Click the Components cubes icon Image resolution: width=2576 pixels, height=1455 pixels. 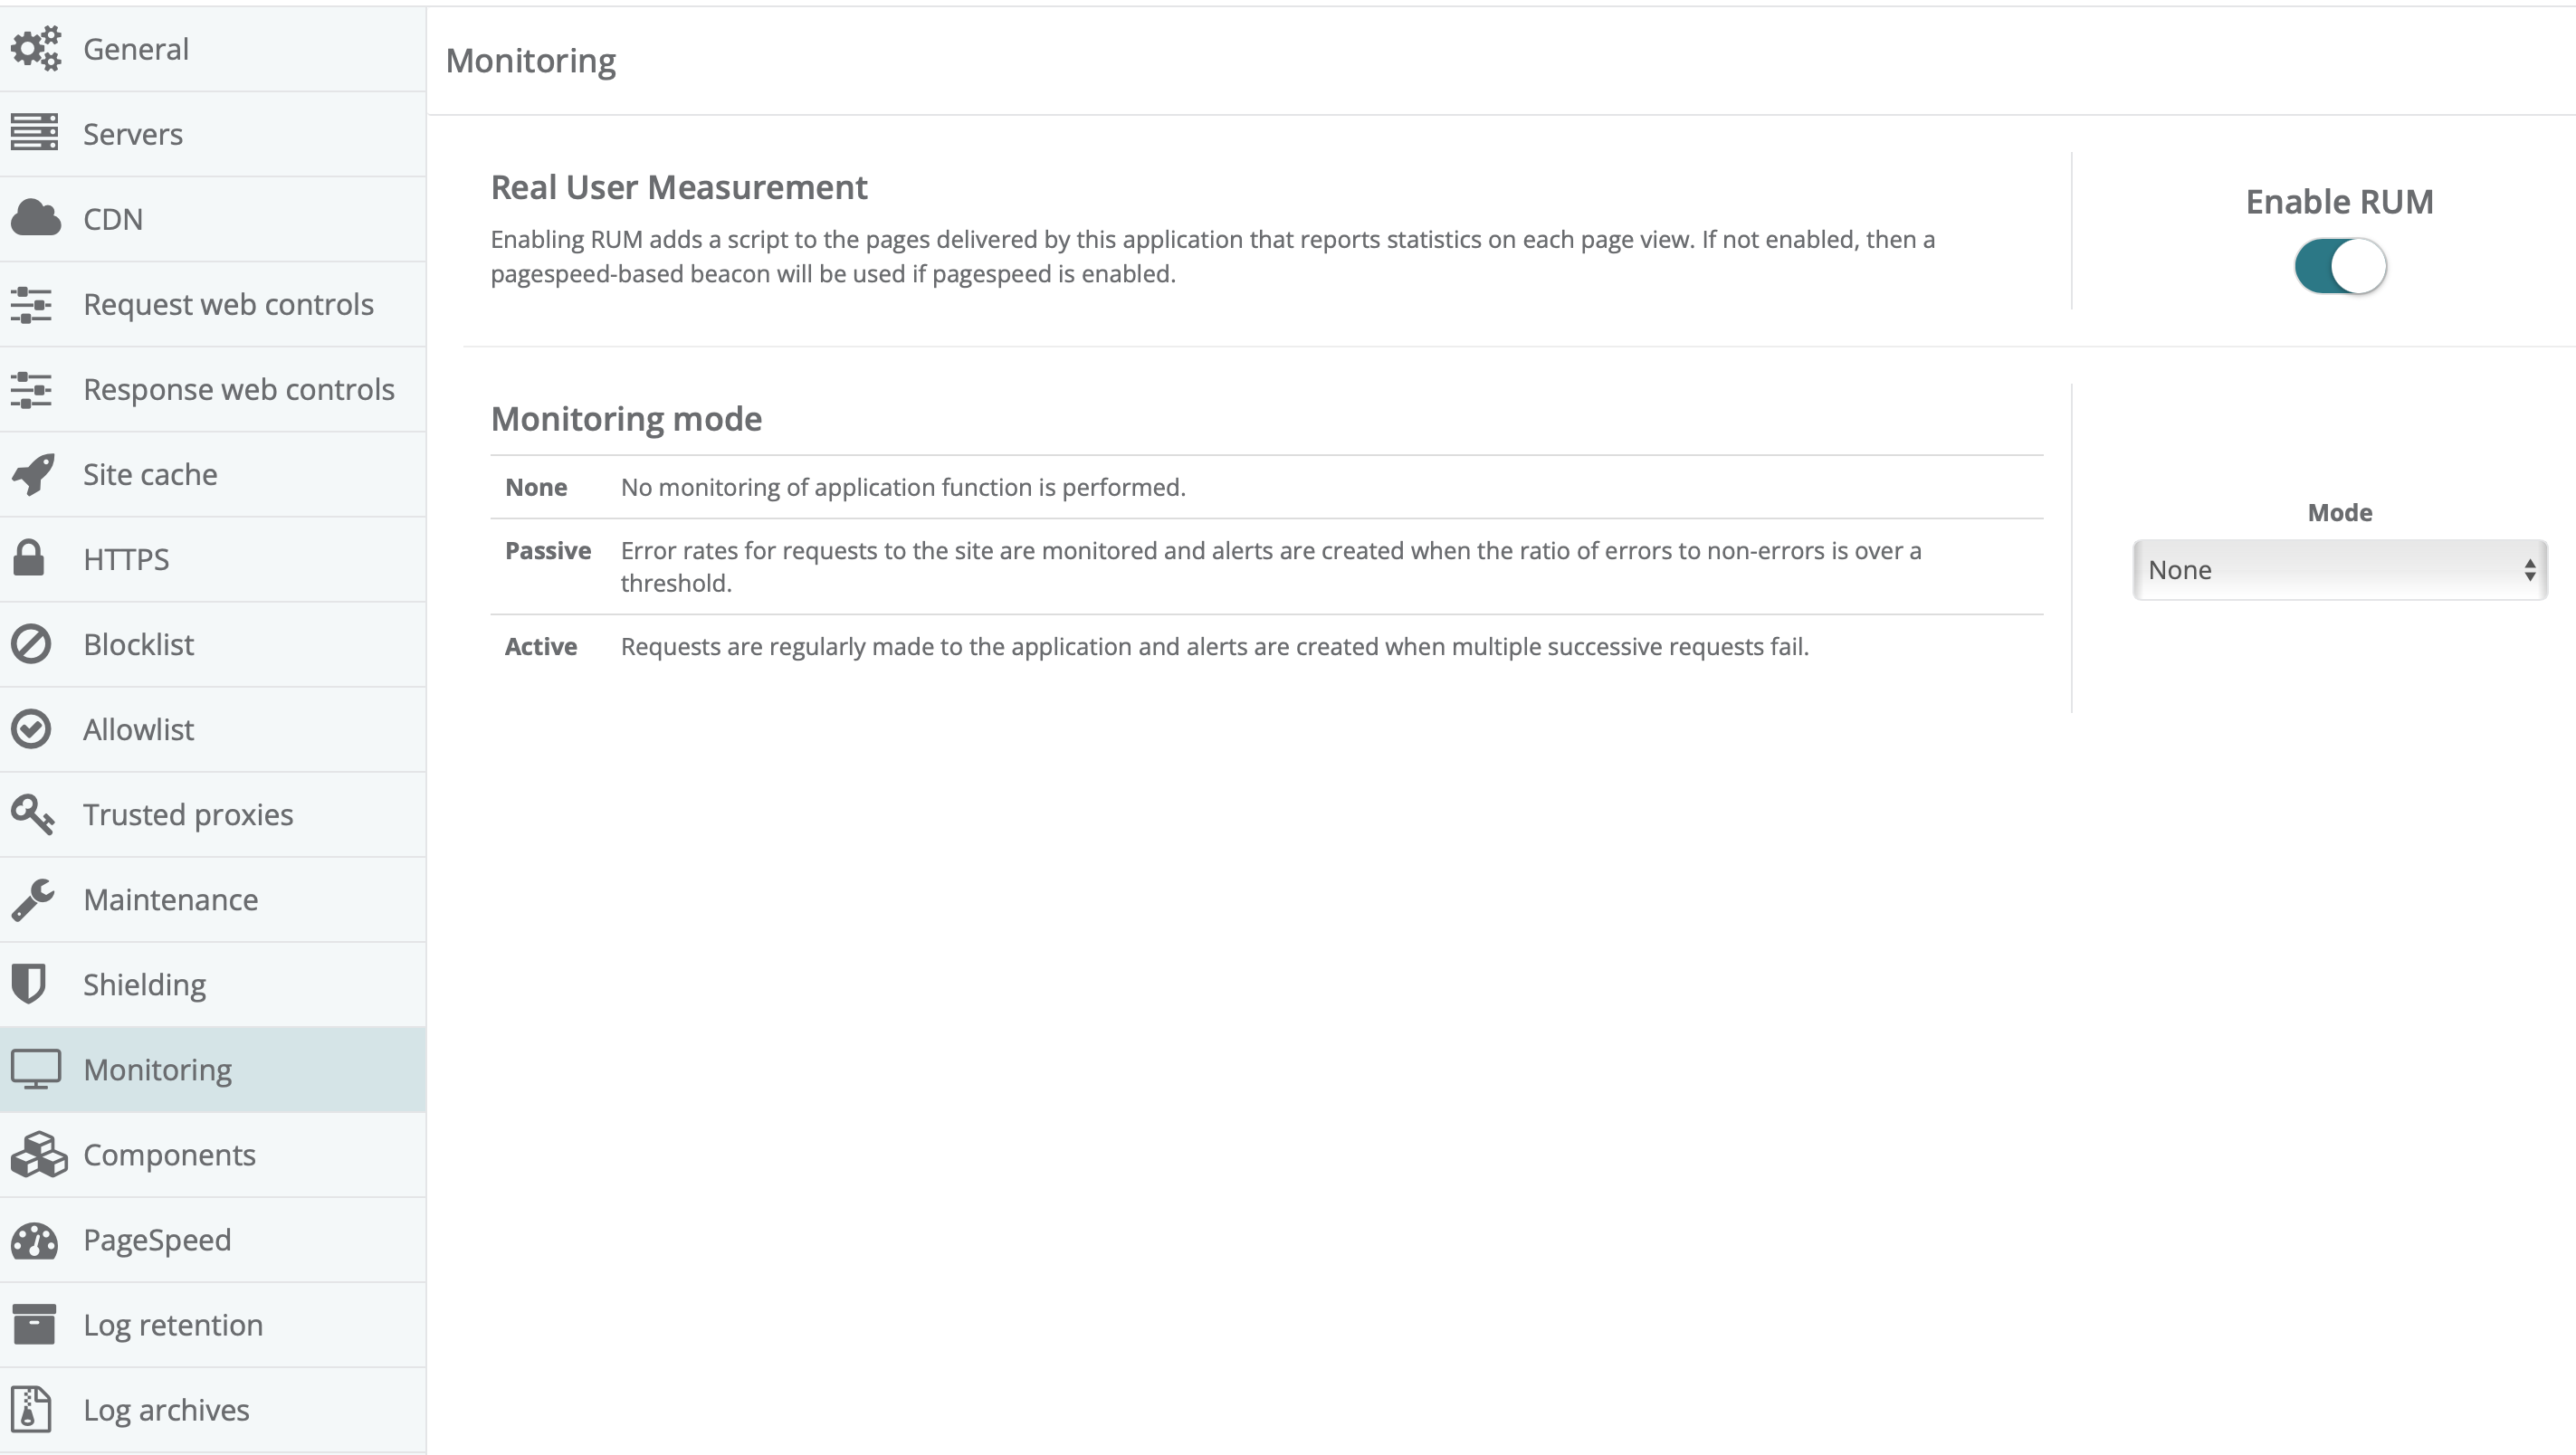pyautogui.click(x=38, y=1155)
